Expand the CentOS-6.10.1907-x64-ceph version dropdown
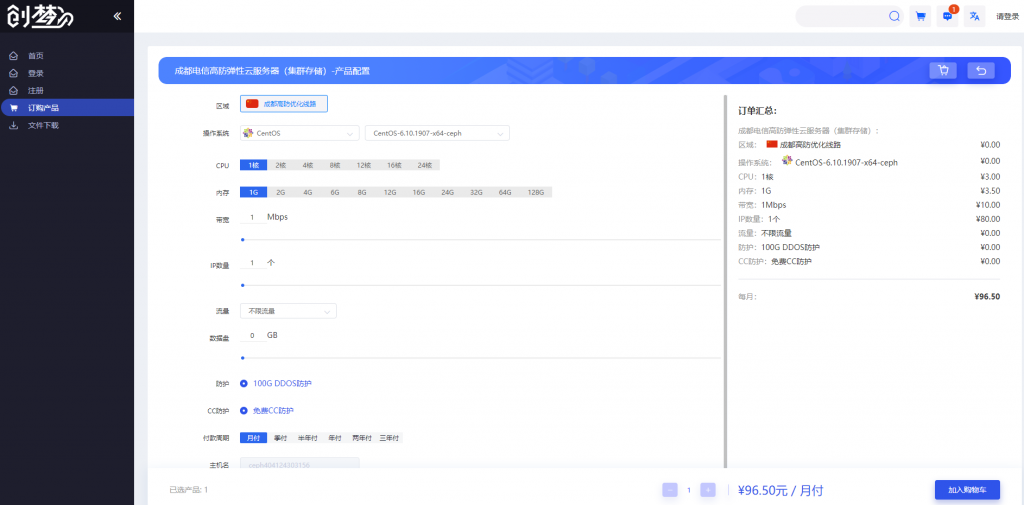1024x505 pixels. (437, 133)
